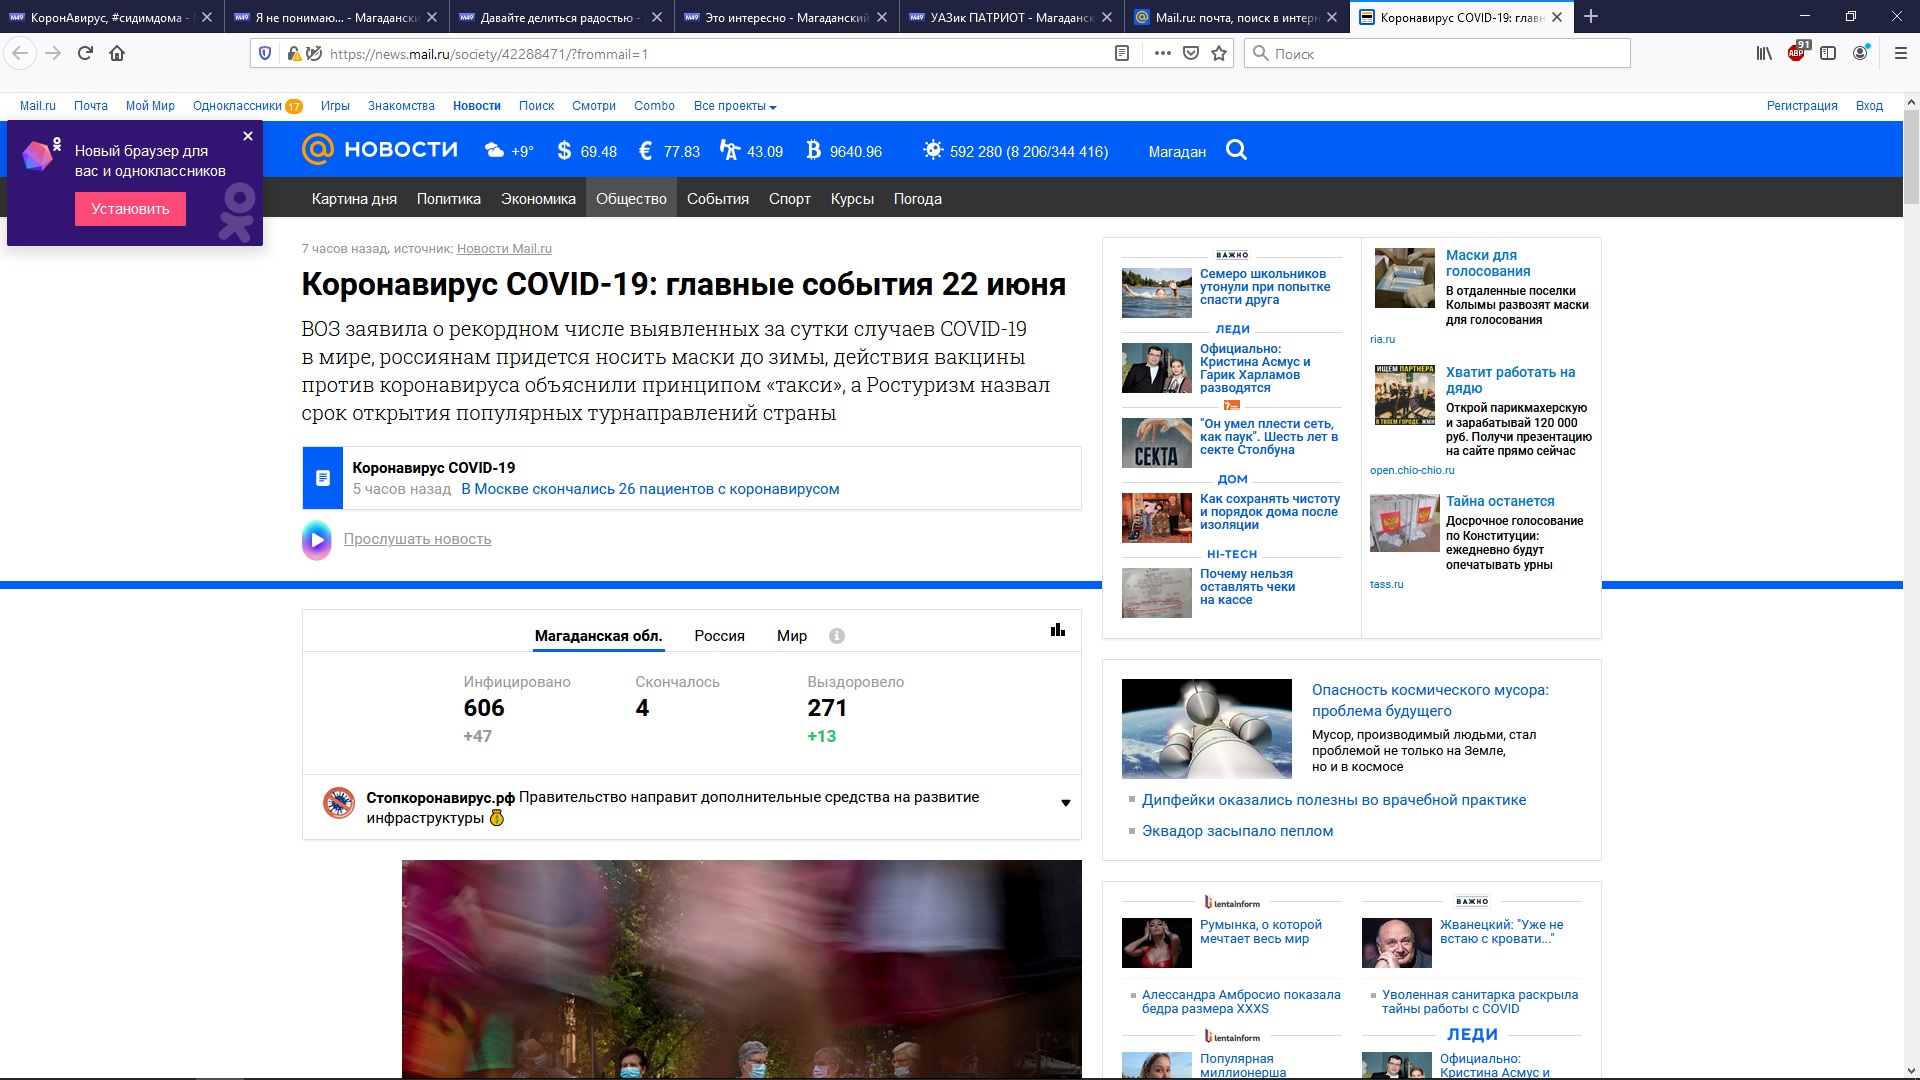Open statistics bar chart icon
Screen dimensions: 1920x1080
click(x=1058, y=630)
